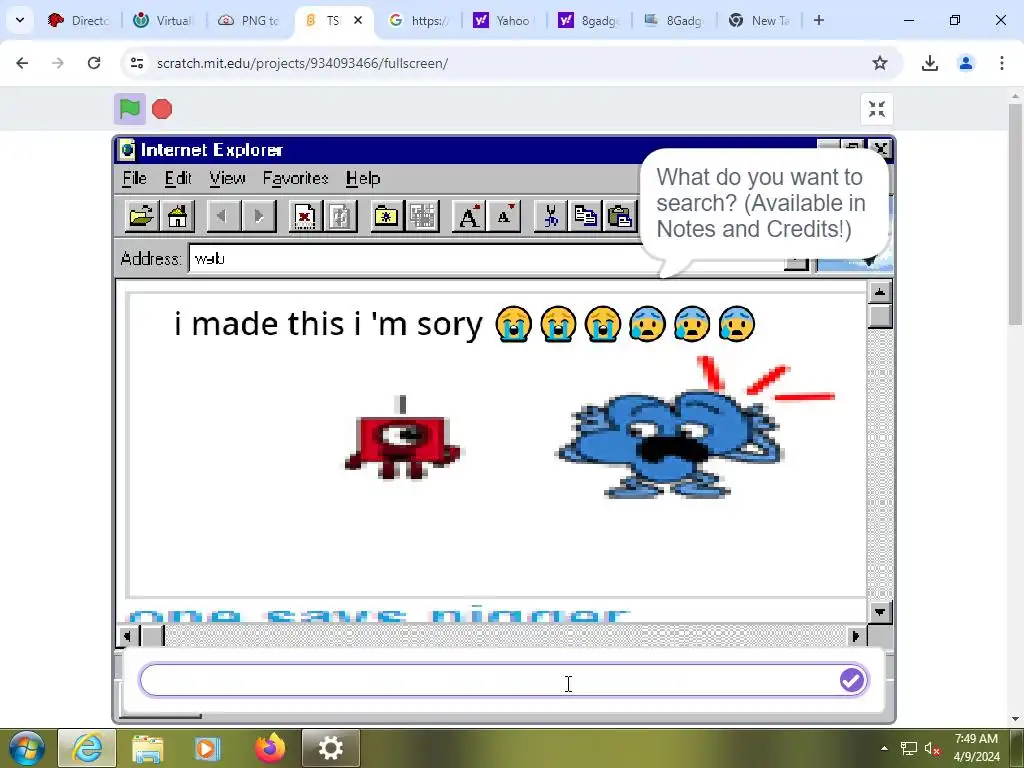
Task: Open a new browser tab with plus
Action: (819, 20)
